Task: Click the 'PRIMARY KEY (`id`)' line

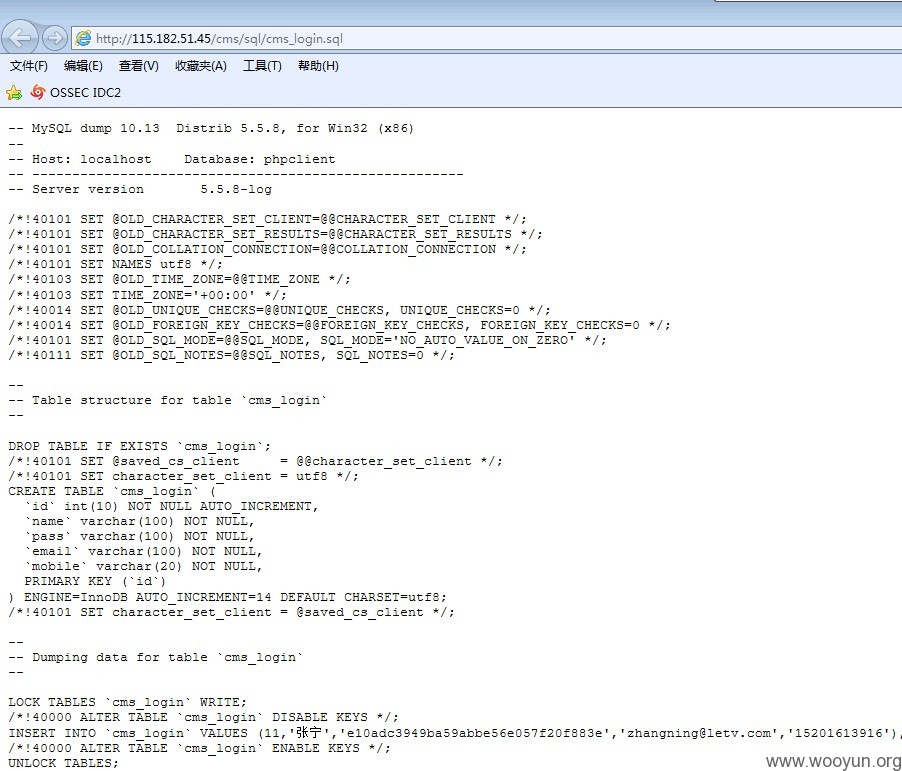Action: (95, 581)
